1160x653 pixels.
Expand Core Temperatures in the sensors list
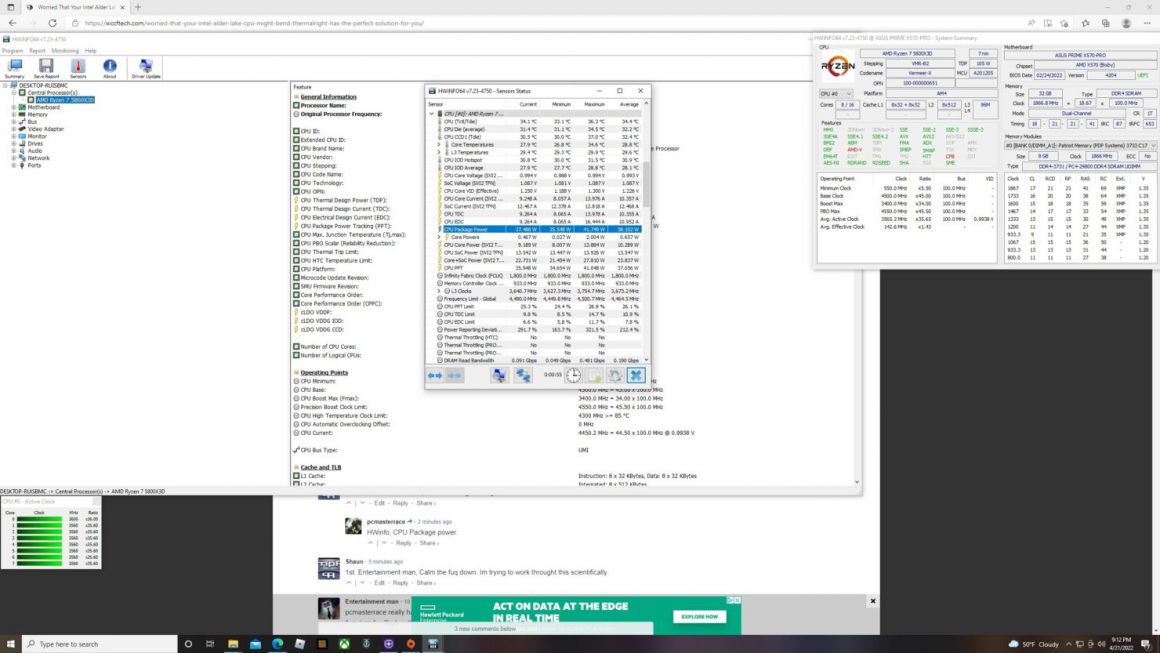pyautogui.click(x=439, y=145)
